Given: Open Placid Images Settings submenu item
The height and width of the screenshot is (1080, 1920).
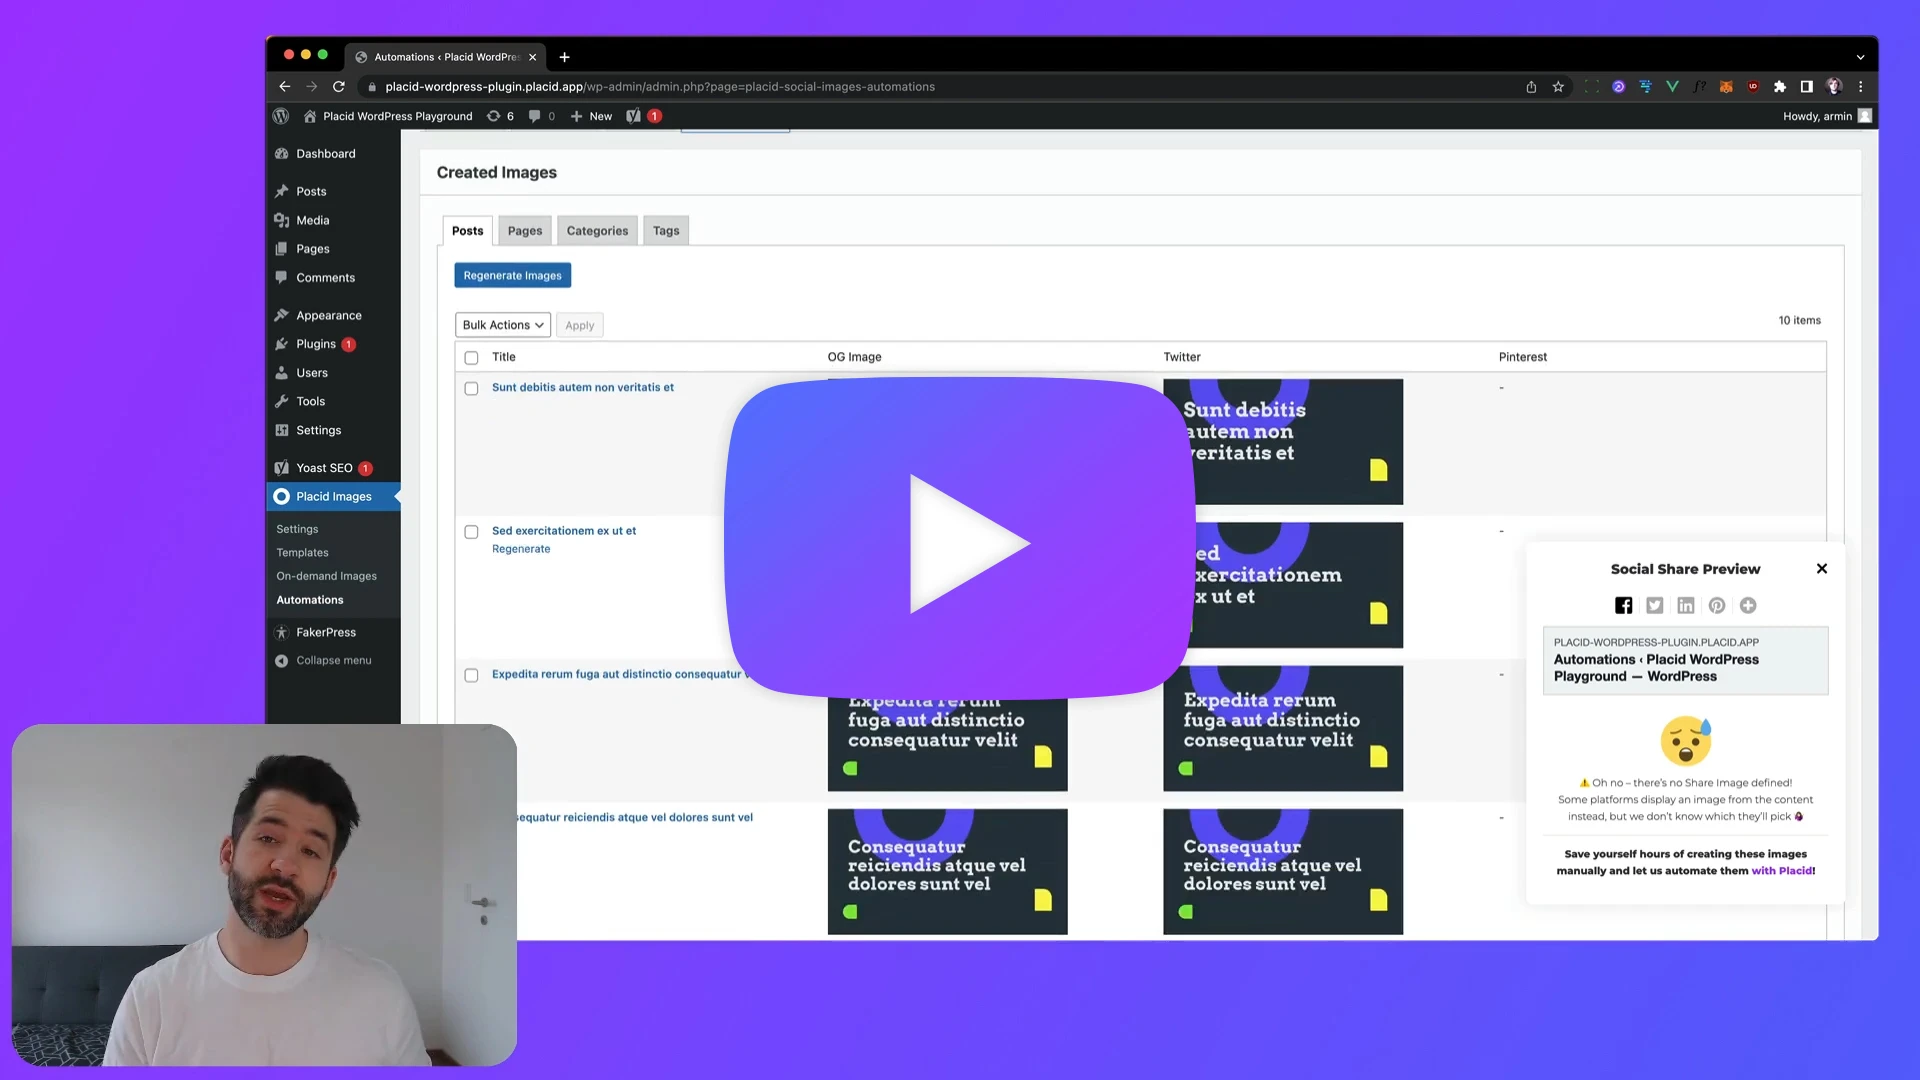Looking at the screenshot, I should (x=297, y=529).
